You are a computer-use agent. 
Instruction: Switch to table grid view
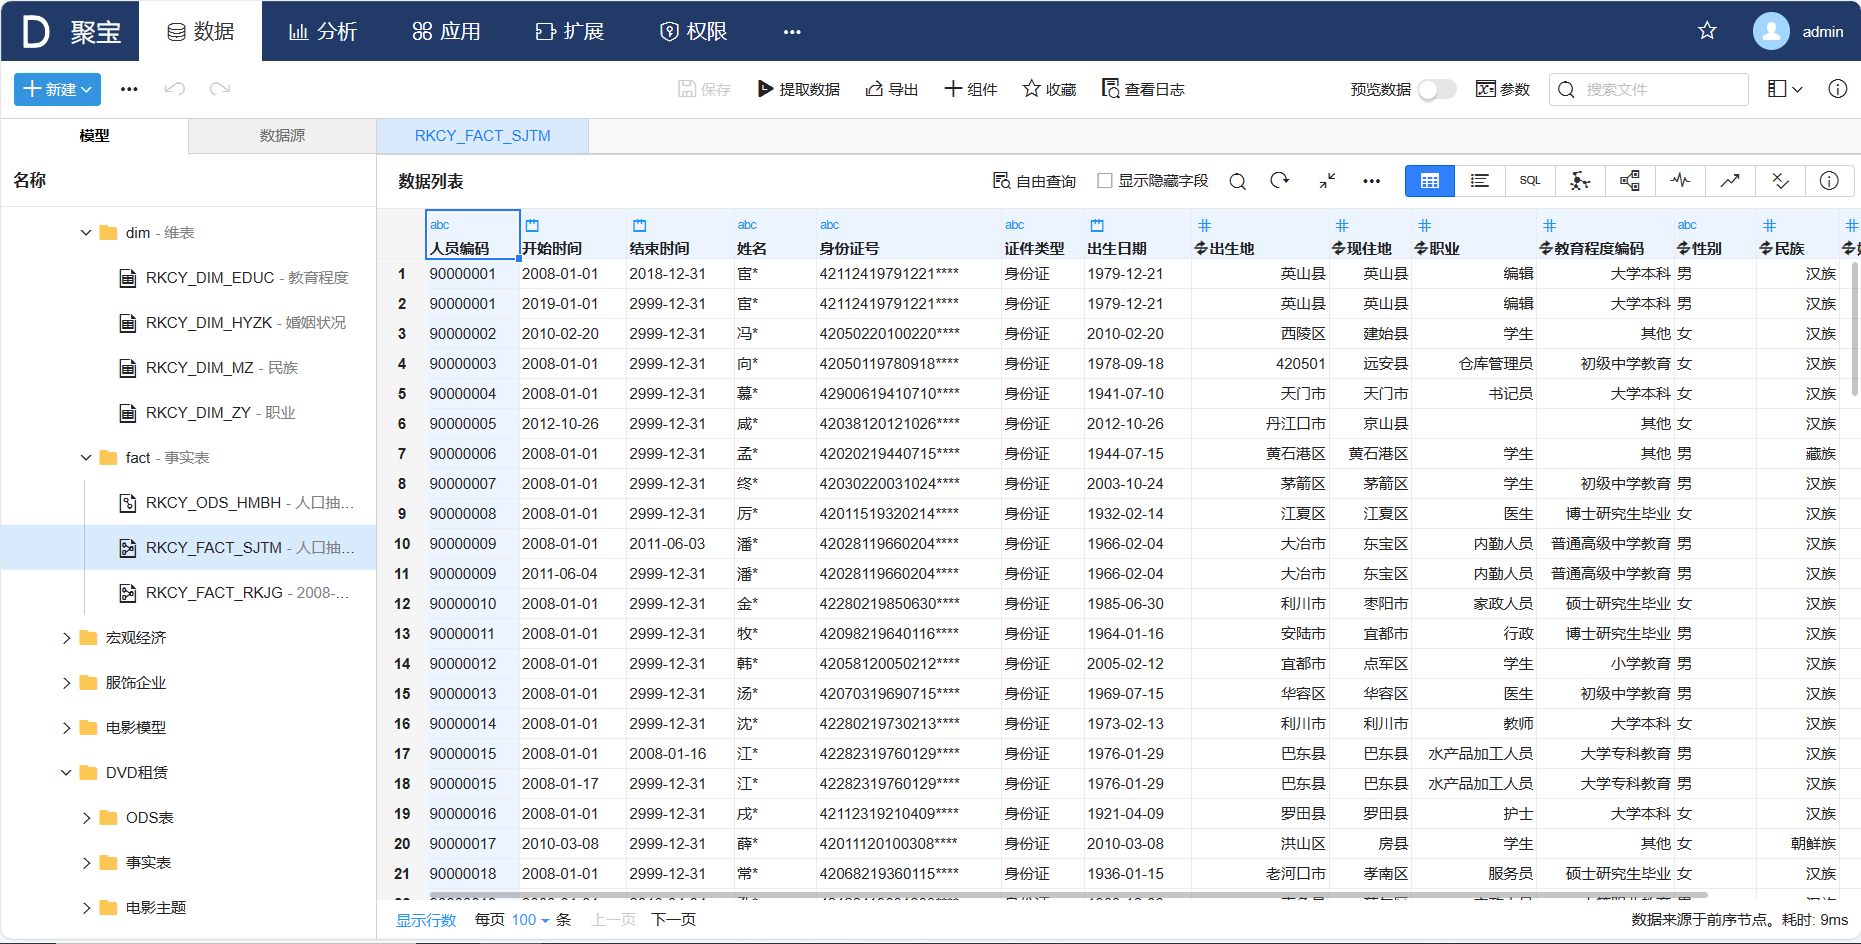pyautogui.click(x=1430, y=181)
